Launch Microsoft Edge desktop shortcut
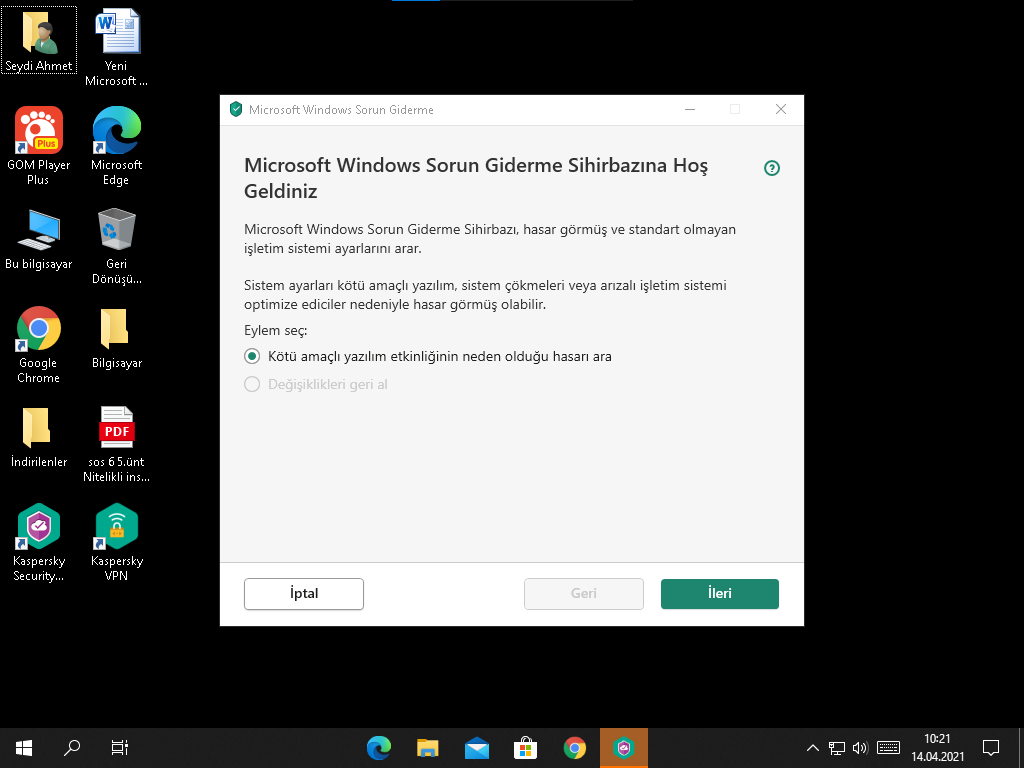Viewport: 1024px width, 768px height. click(116, 146)
